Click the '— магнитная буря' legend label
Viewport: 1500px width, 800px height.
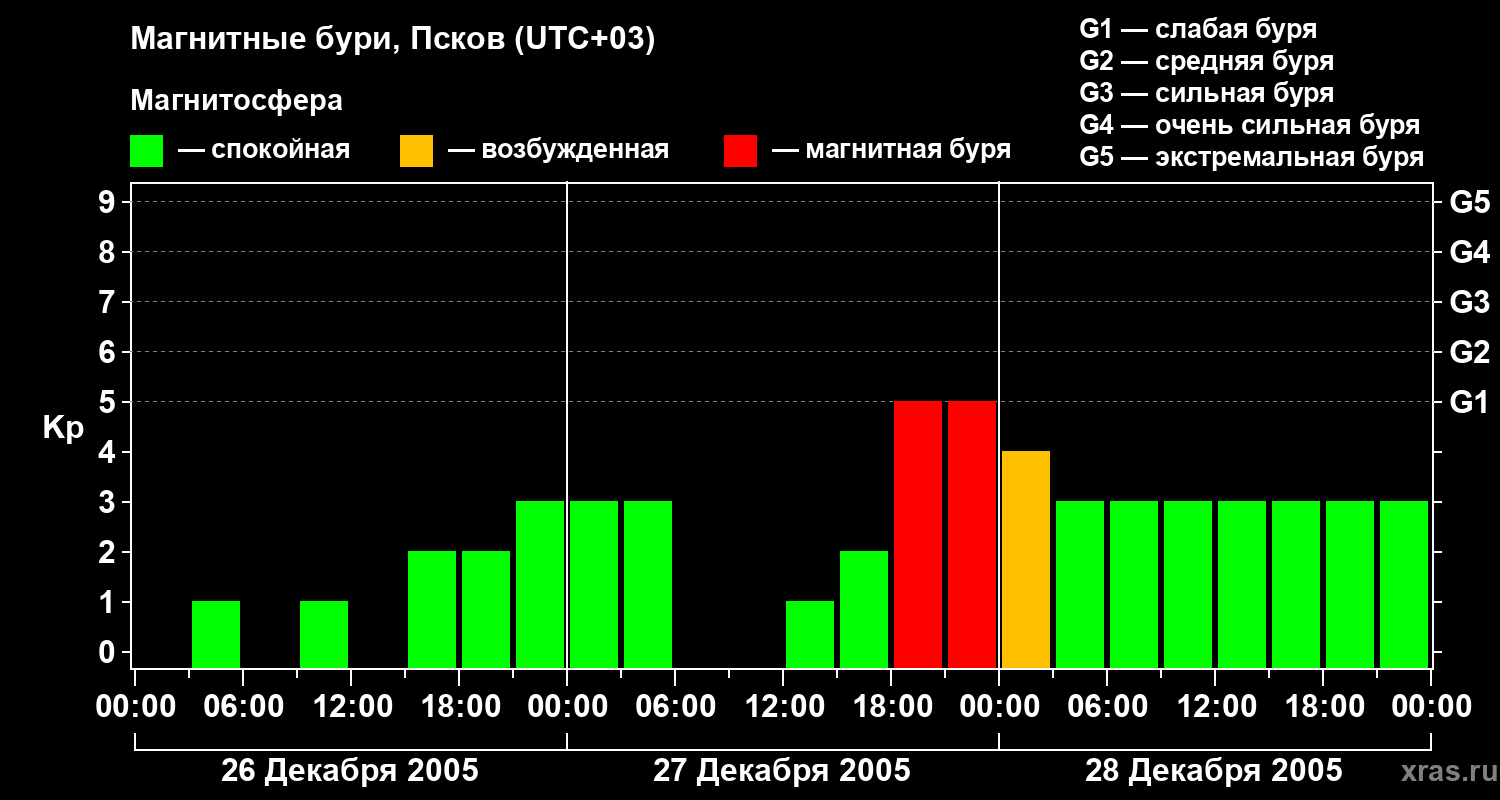click(x=892, y=151)
